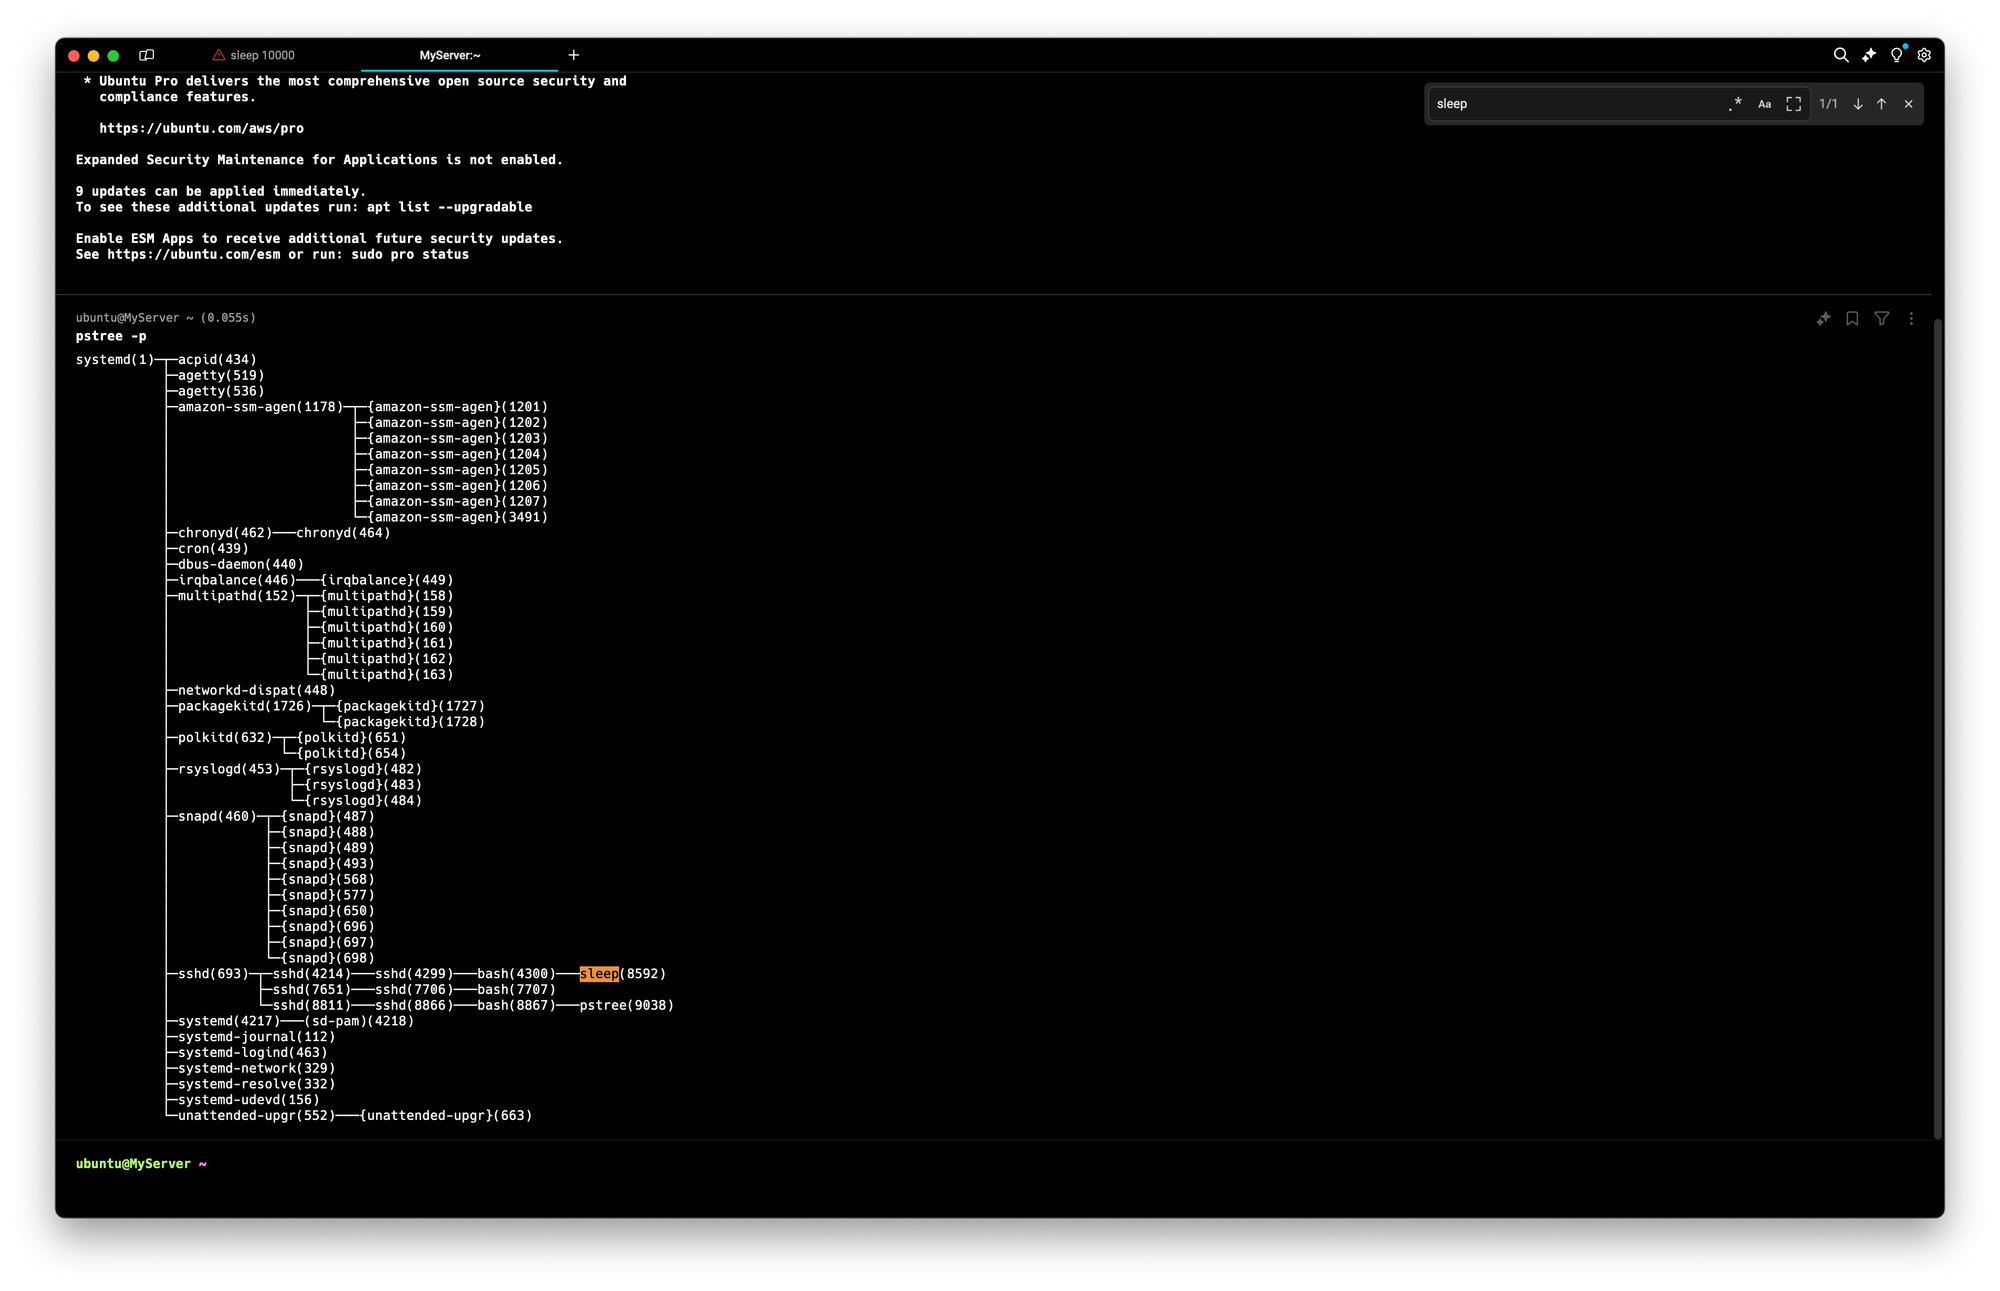Toggle case-sensitive search option
The image size is (2000, 1291).
[x=1764, y=104]
